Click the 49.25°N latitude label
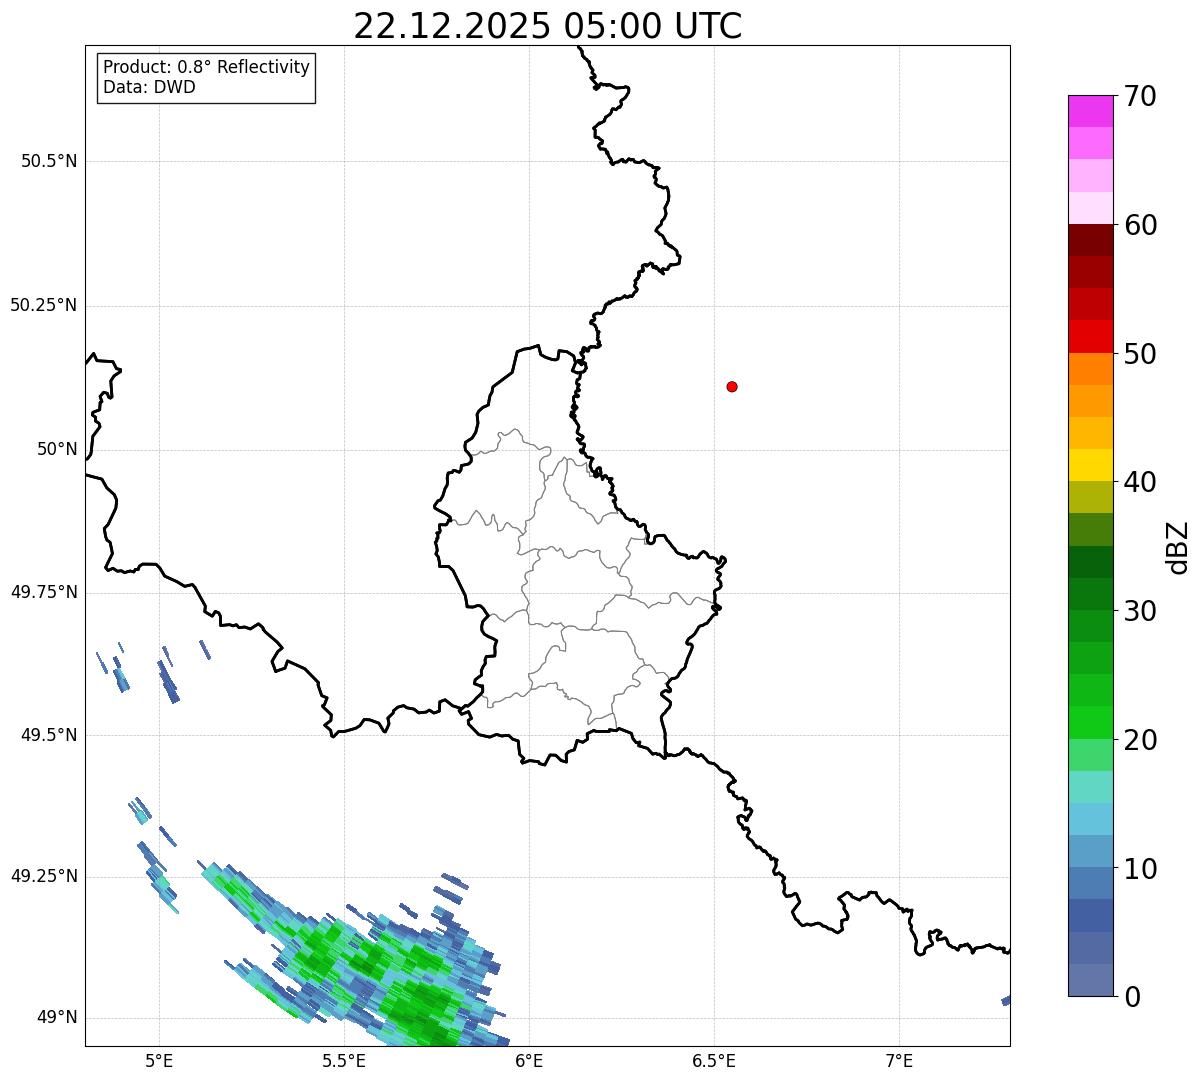The width and height of the screenshot is (1202, 1081). coord(44,876)
